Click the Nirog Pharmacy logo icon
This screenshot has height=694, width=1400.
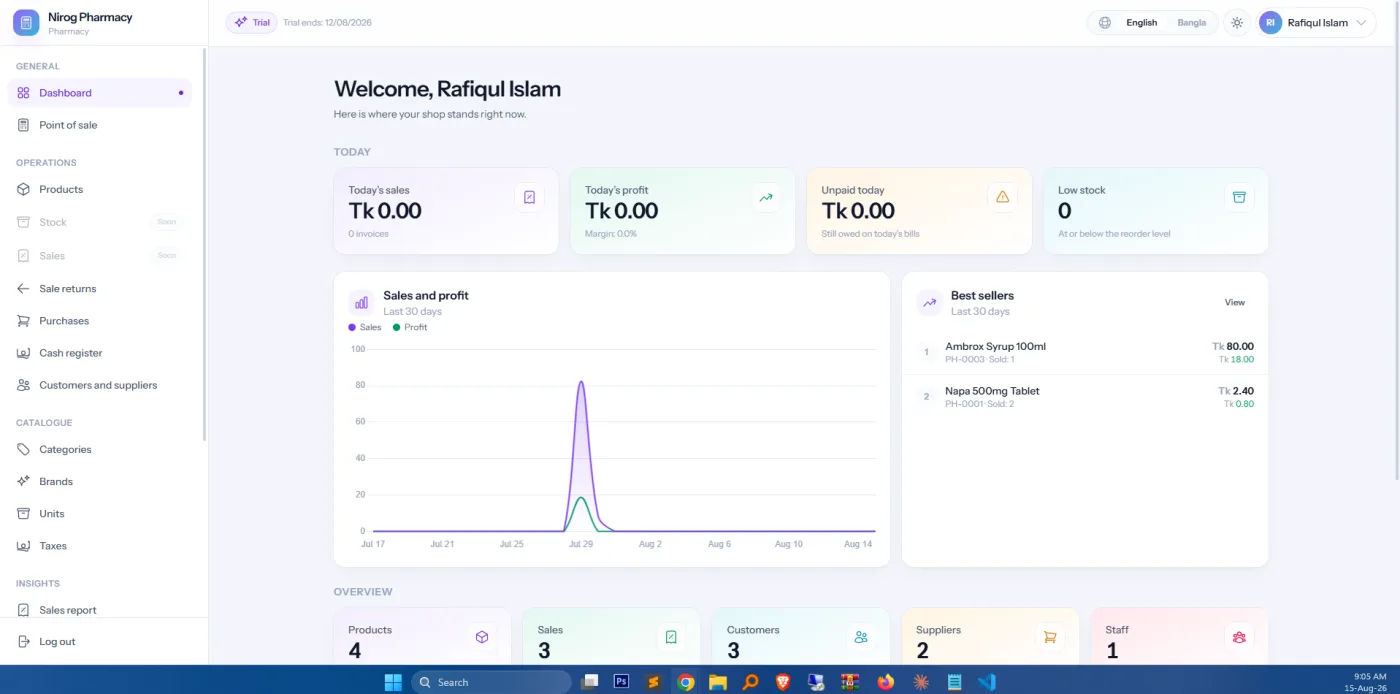click(26, 22)
